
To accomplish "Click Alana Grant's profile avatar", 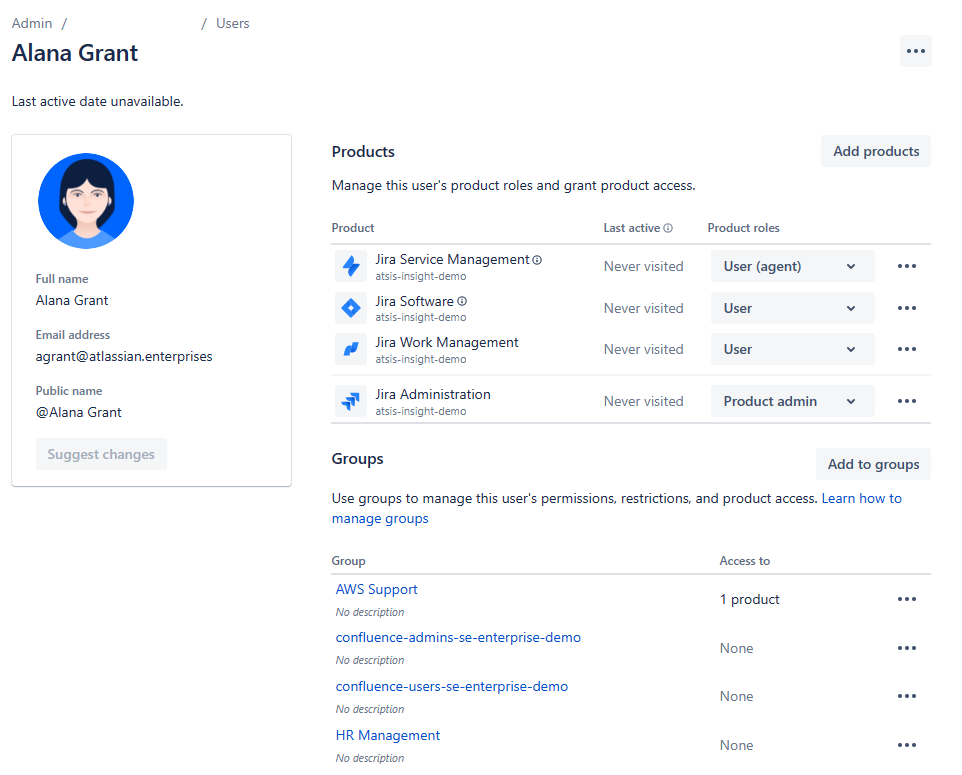I will click(86, 201).
